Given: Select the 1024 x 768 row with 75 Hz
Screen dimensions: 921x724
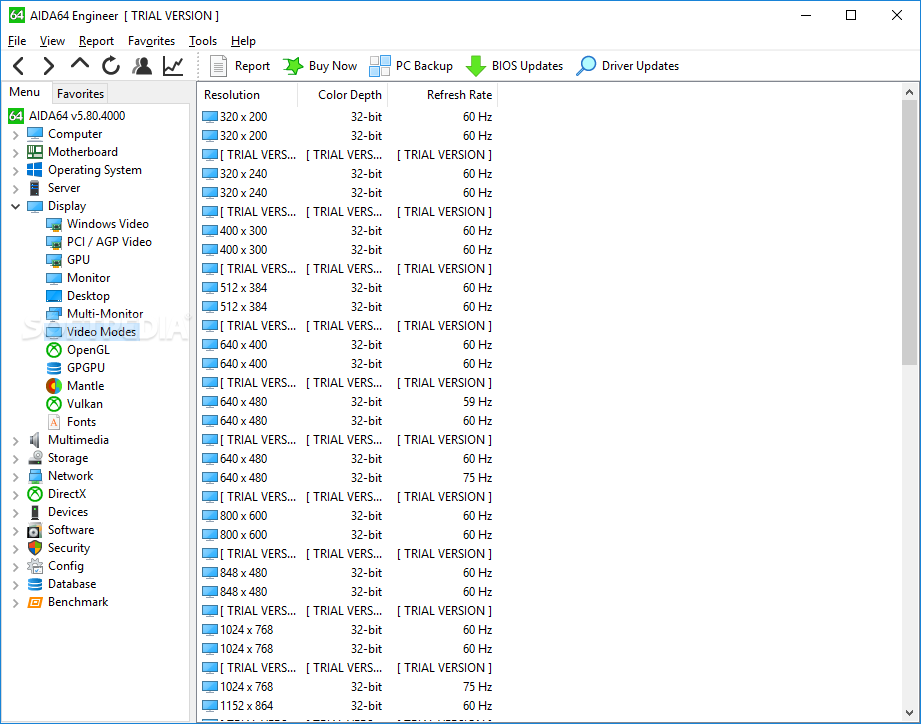Looking at the screenshot, I should (347, 686).
